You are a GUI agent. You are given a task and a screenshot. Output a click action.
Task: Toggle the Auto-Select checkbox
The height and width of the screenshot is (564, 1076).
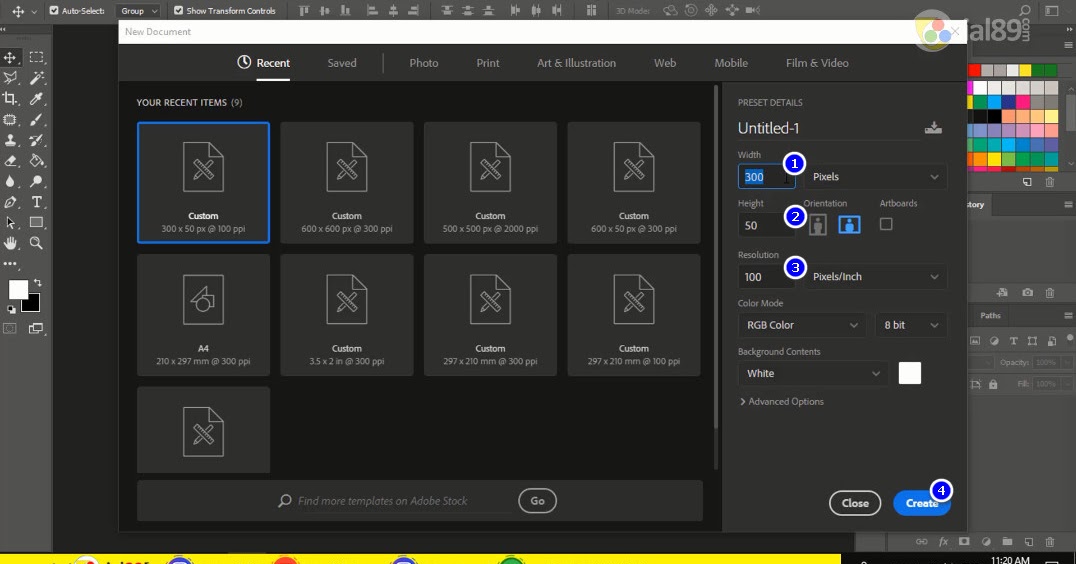click(x=54, y=10)
